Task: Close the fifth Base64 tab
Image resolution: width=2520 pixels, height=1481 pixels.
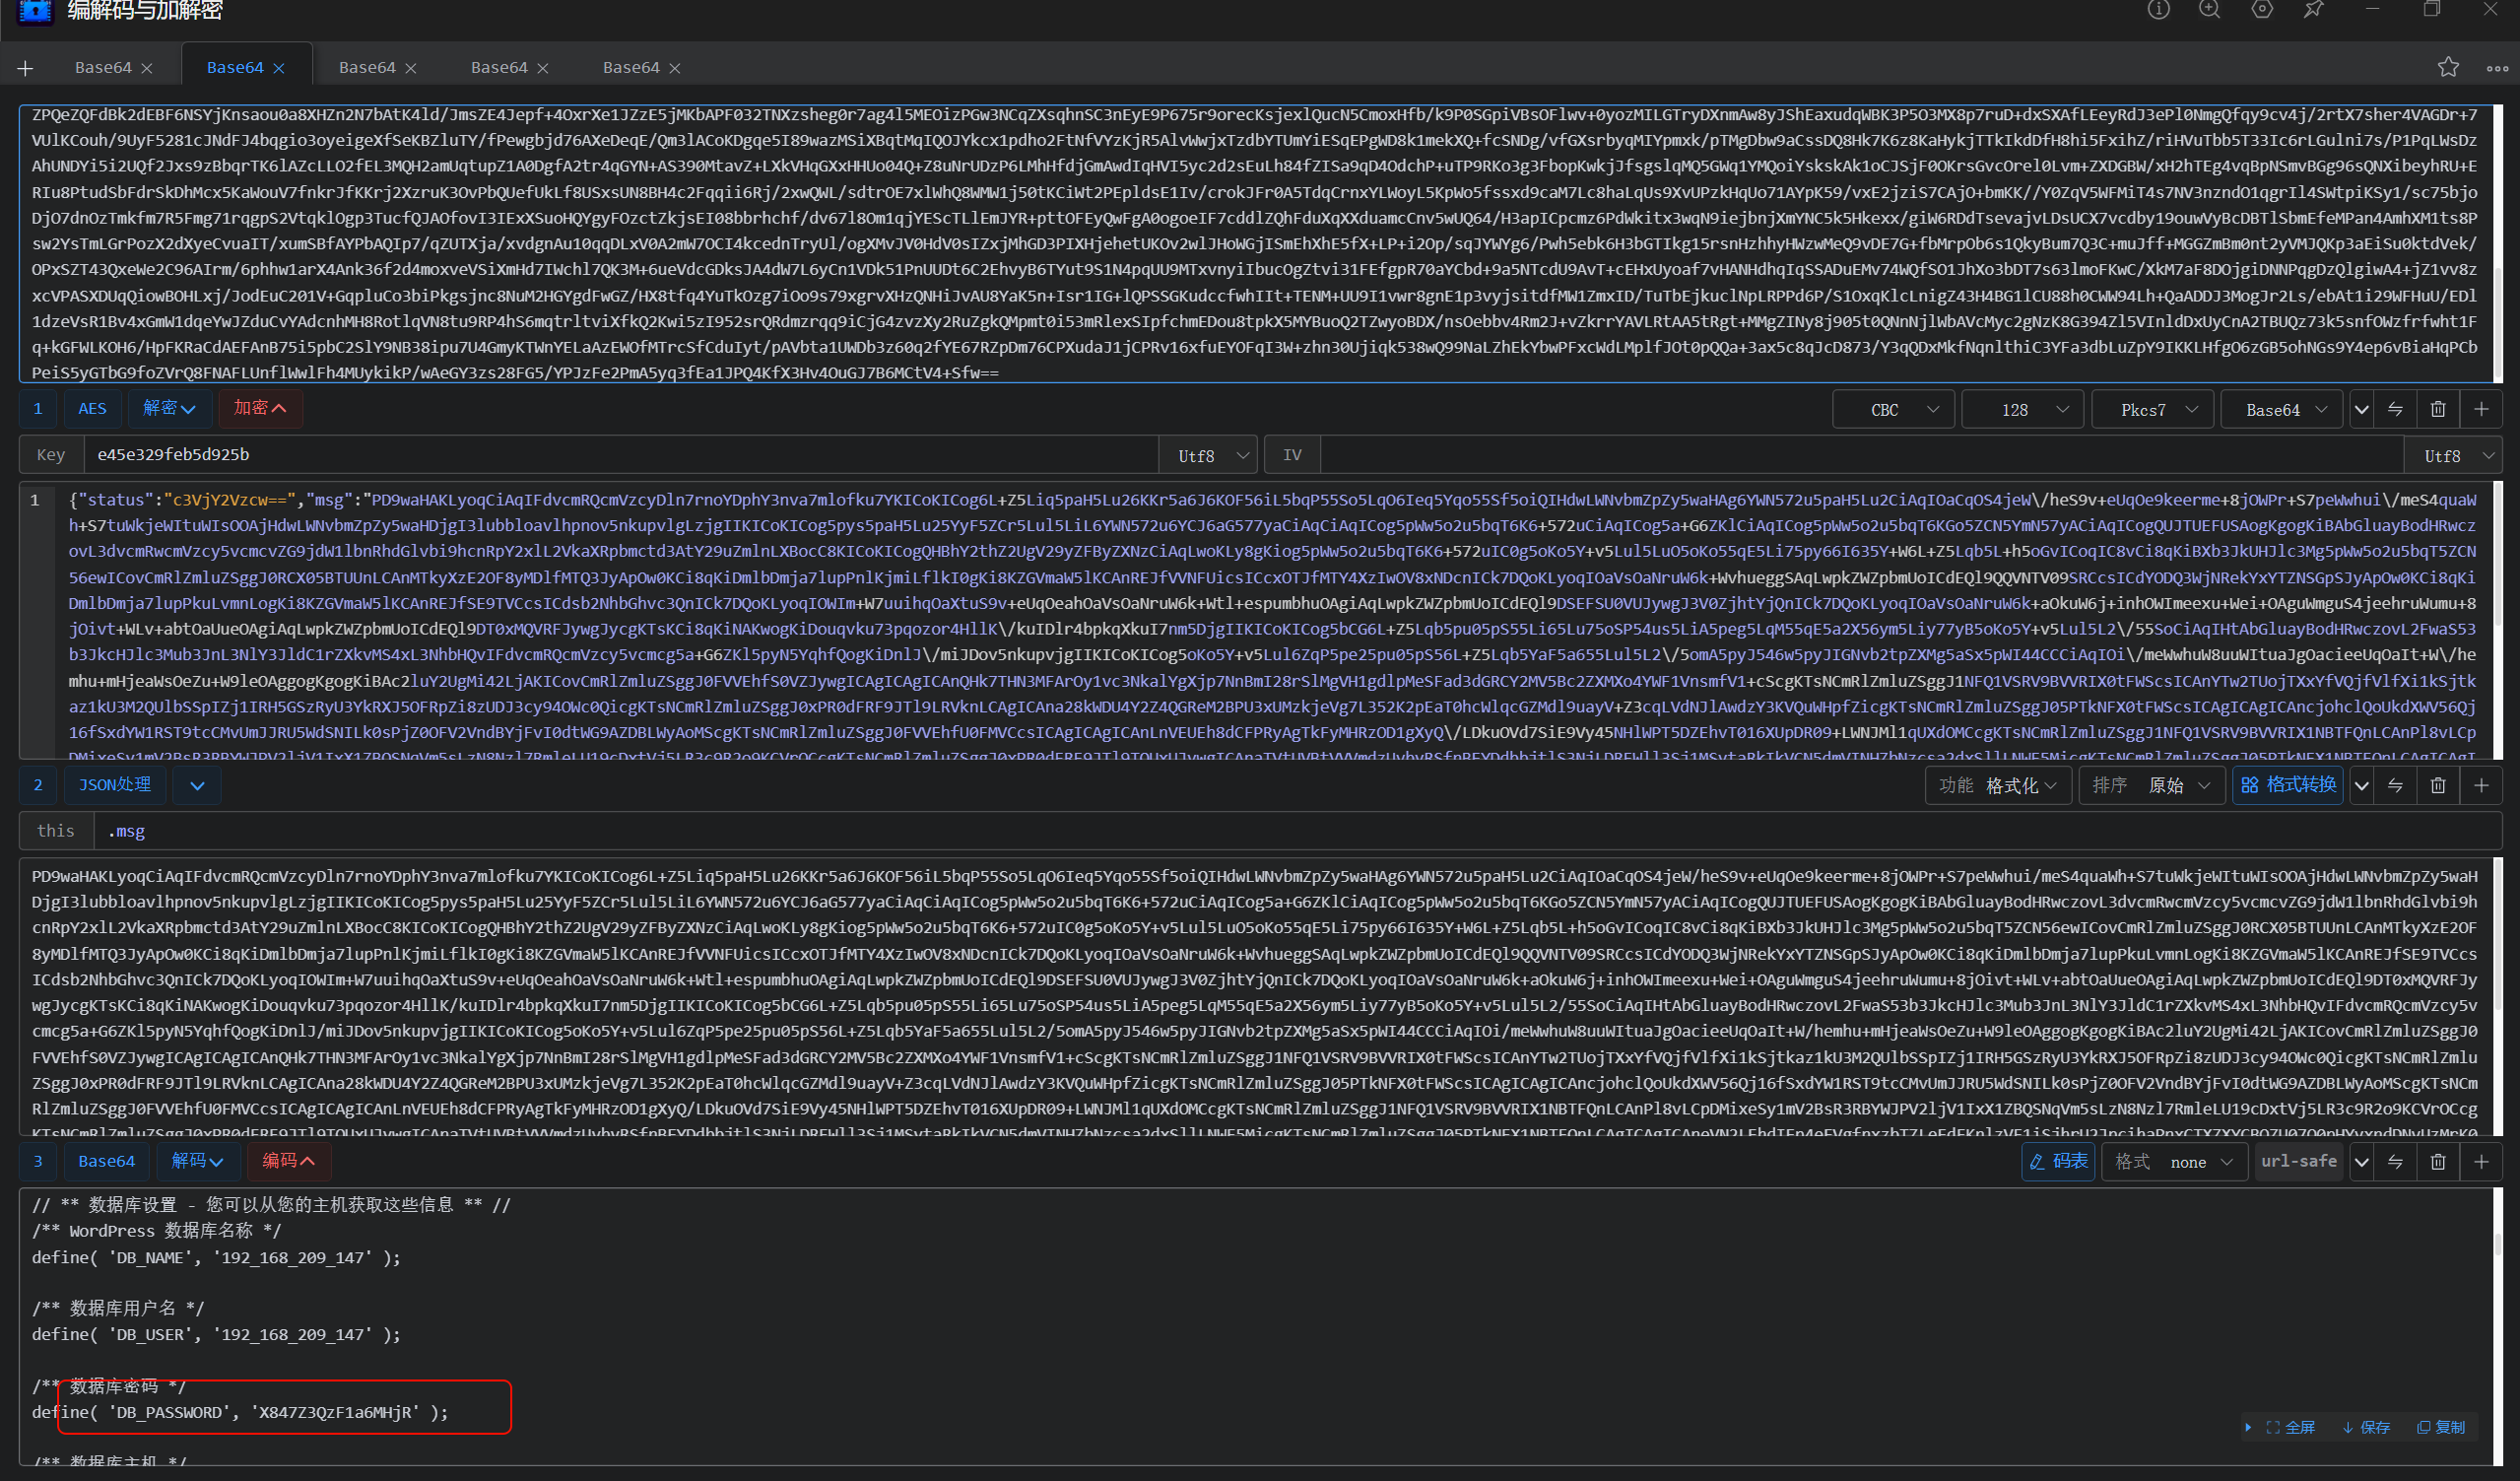Action: [675, 68]
